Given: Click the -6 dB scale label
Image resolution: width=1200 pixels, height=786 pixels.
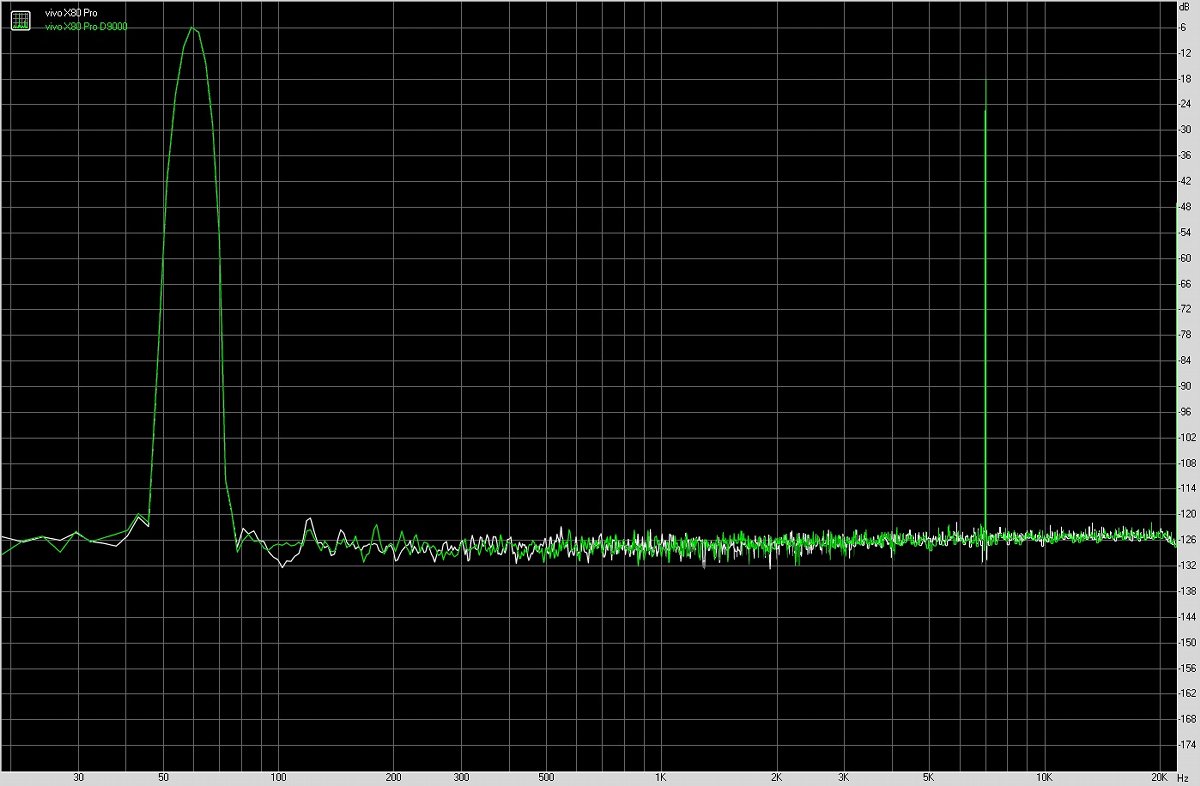Looking at the screenshot, I should (x=1184, y=26).
